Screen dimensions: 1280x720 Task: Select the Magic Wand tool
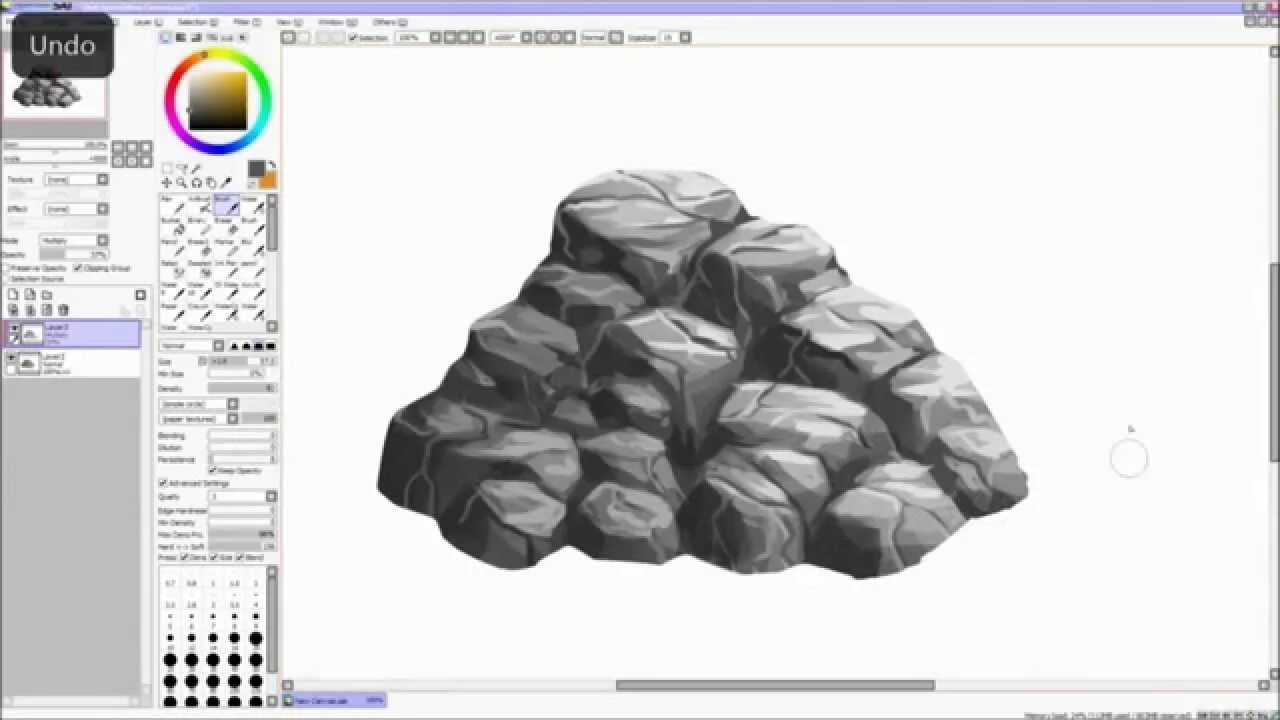[x=196, y=169]
